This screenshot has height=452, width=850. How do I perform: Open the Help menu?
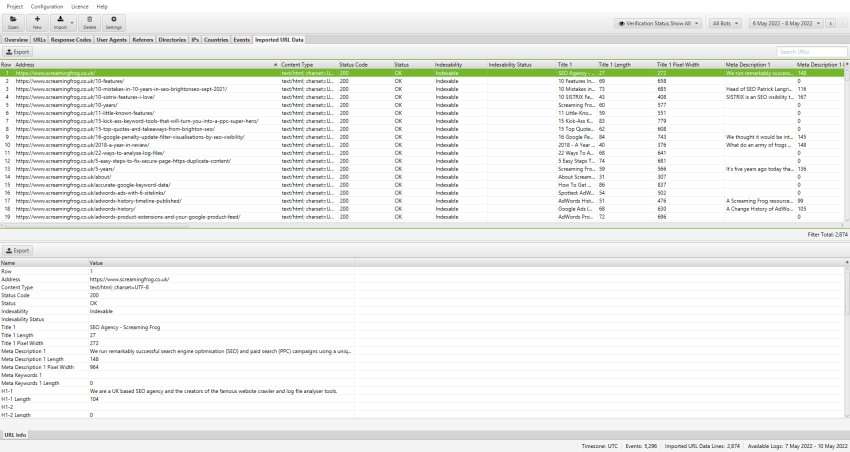pos(102,7)
